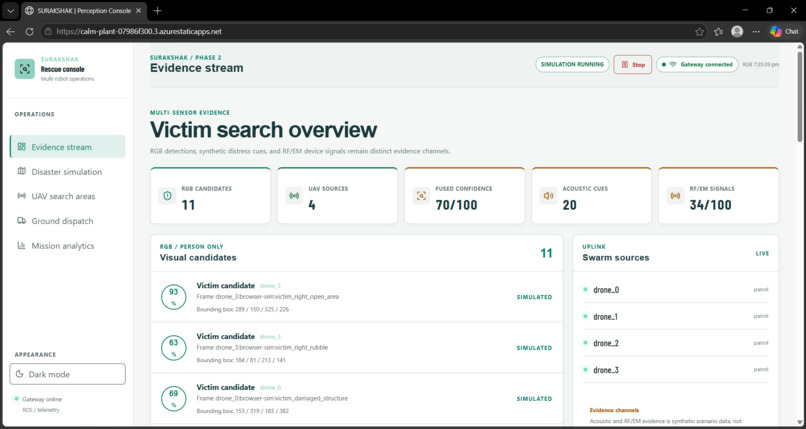The image size is (806, 429).
Task: Click Gateway online status in sidebar
Action: point(42,399)
